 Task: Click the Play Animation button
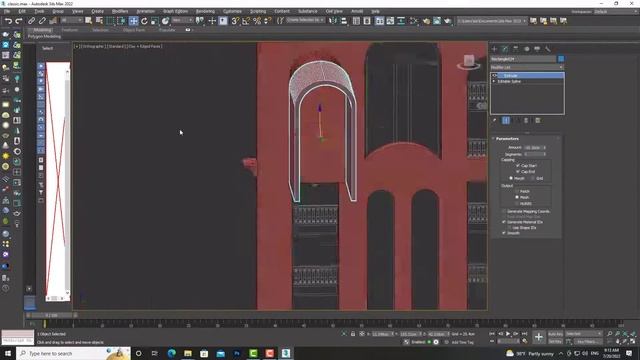coord(508,334)
